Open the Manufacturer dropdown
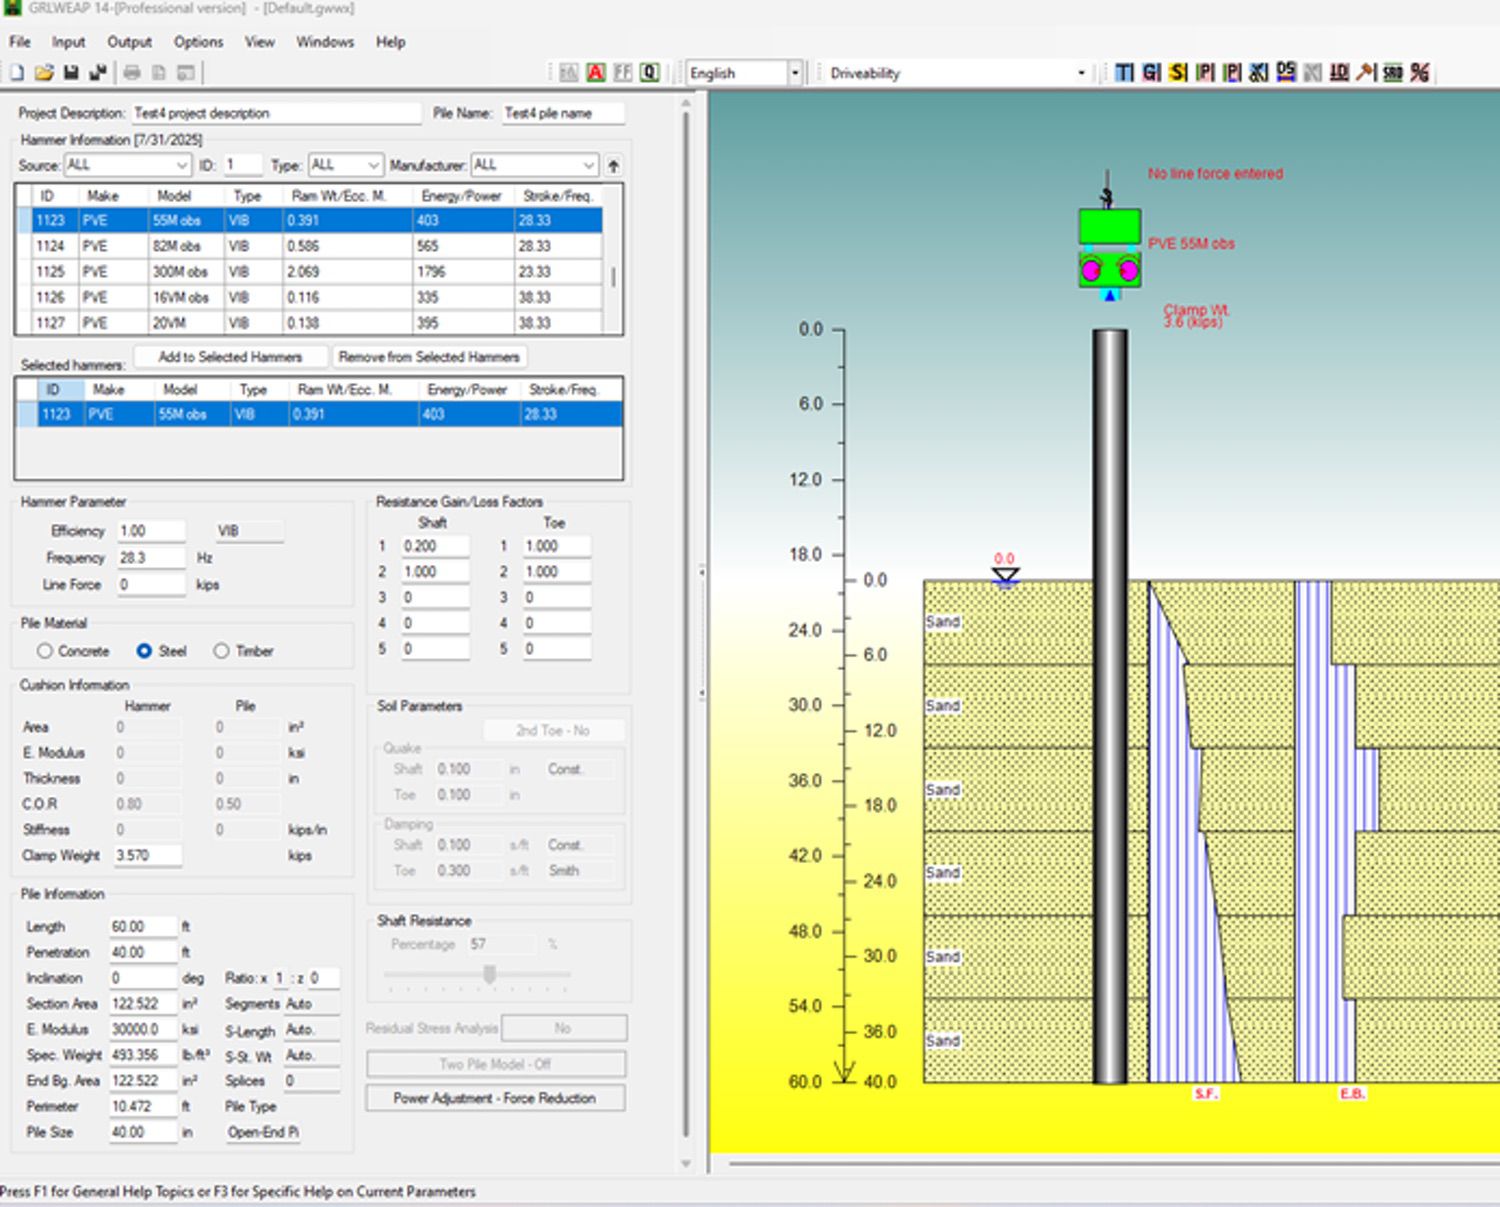The height and width of the screenshot is (1207, 1500). click(x=588, y=165)
